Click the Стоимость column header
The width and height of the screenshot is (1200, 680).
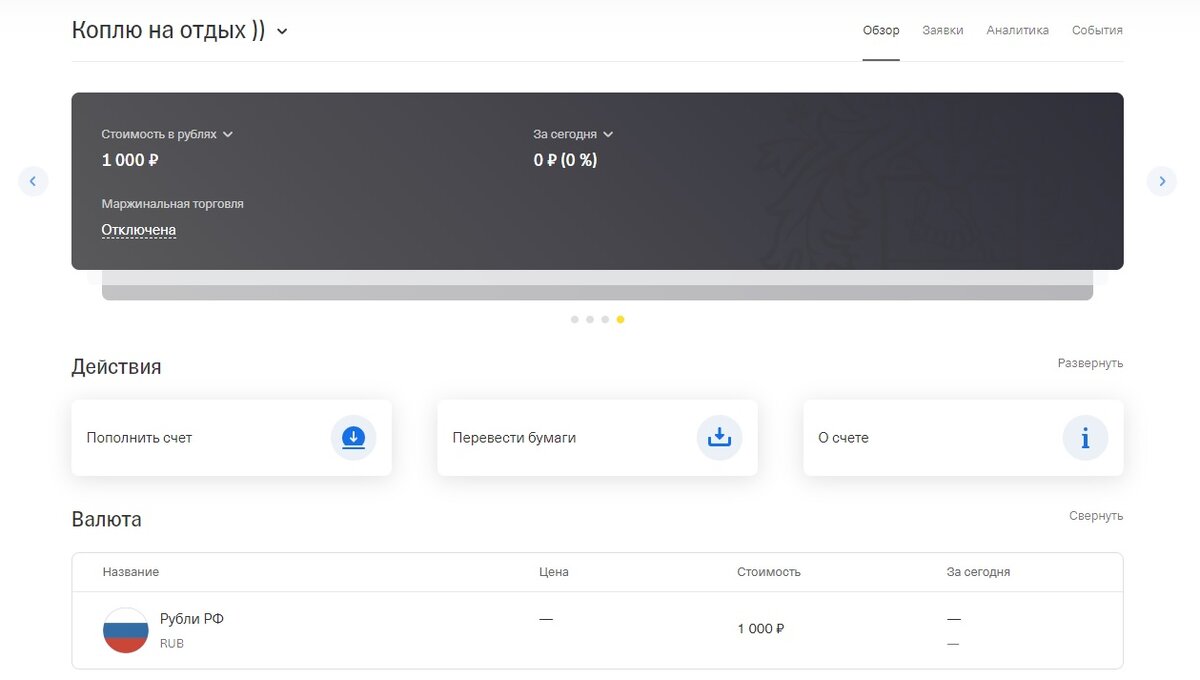(769, 572)
